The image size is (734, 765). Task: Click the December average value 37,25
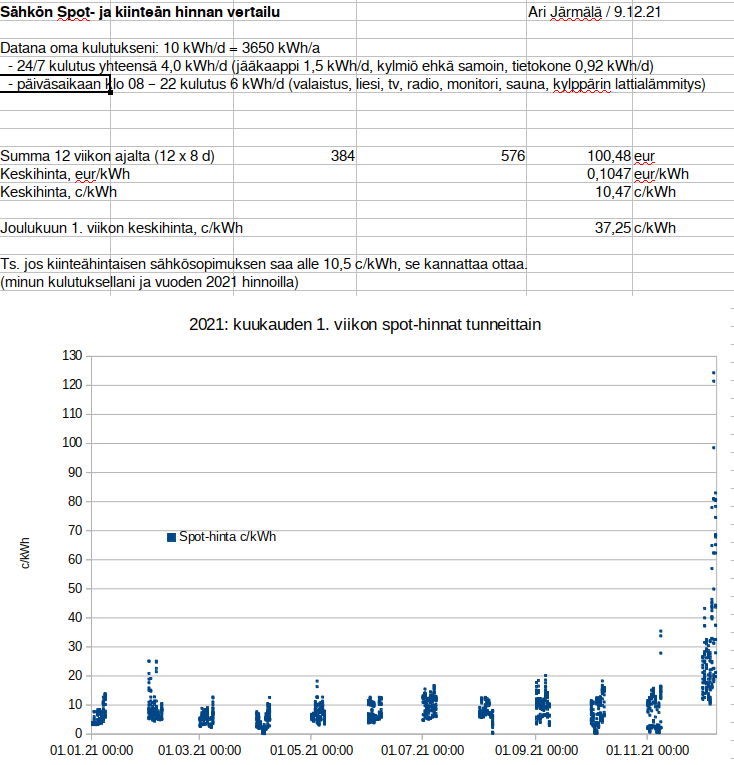612,228
